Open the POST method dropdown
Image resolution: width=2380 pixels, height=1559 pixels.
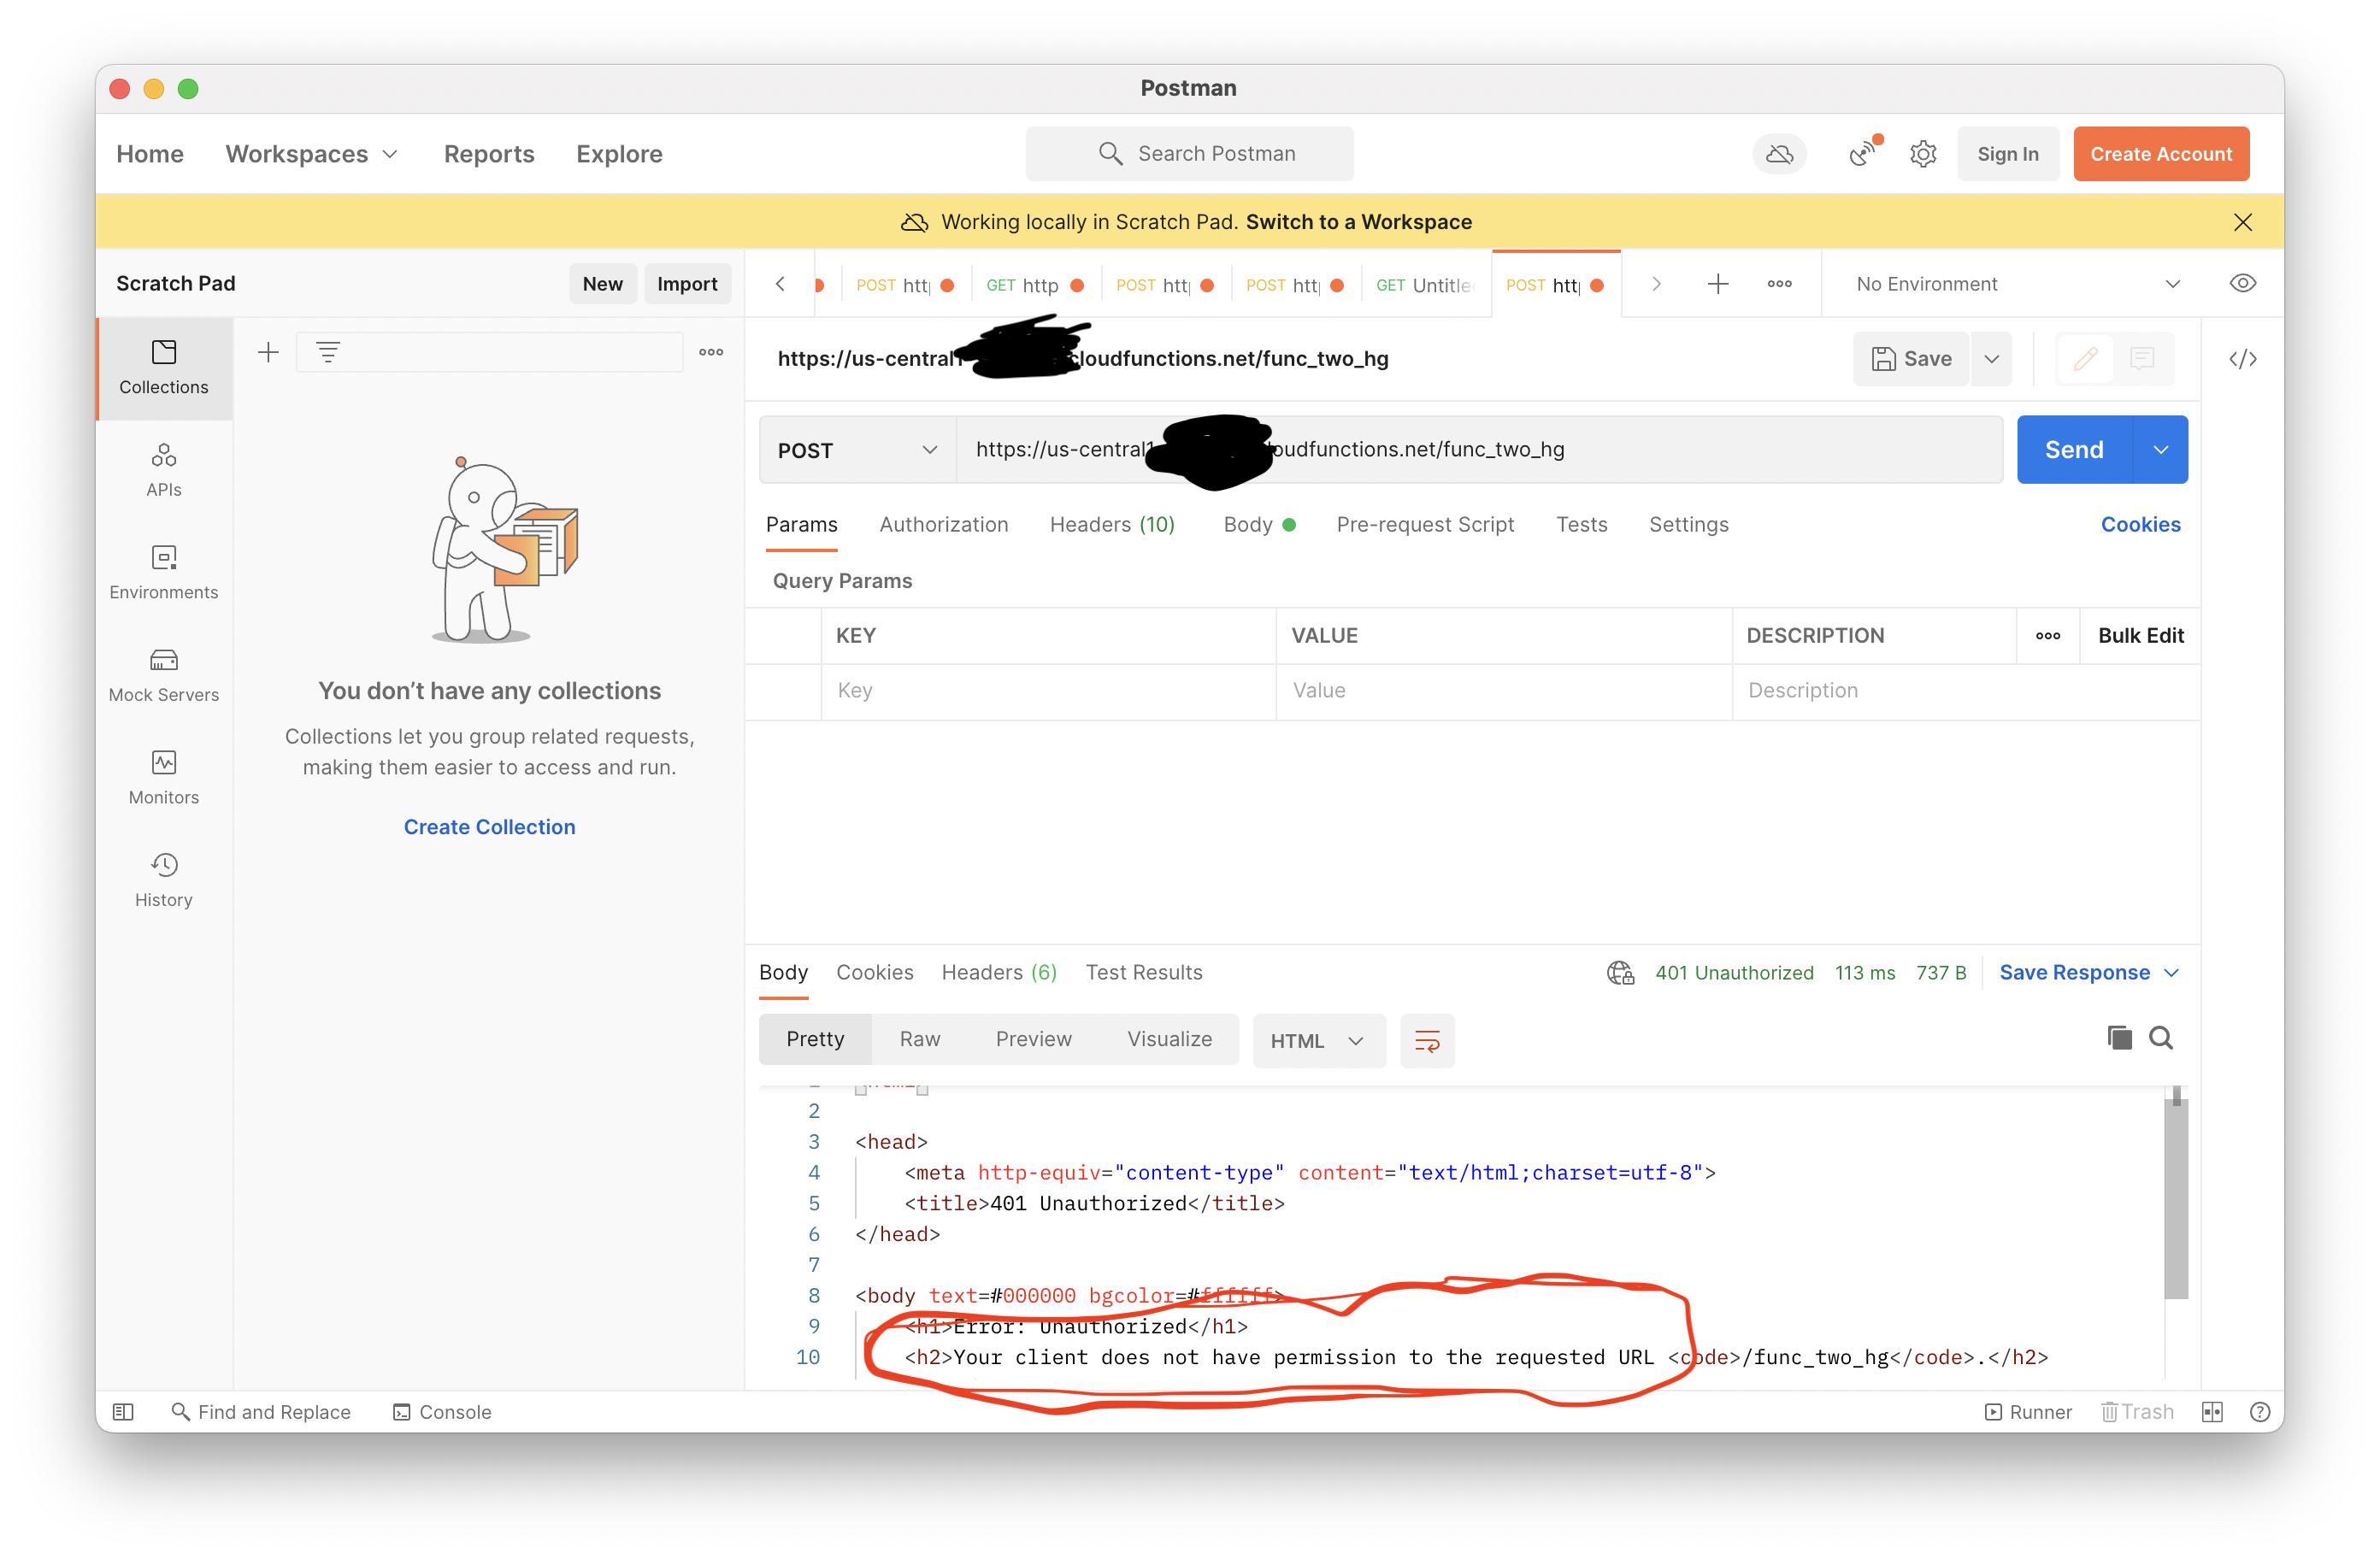[x=857, y=450]
